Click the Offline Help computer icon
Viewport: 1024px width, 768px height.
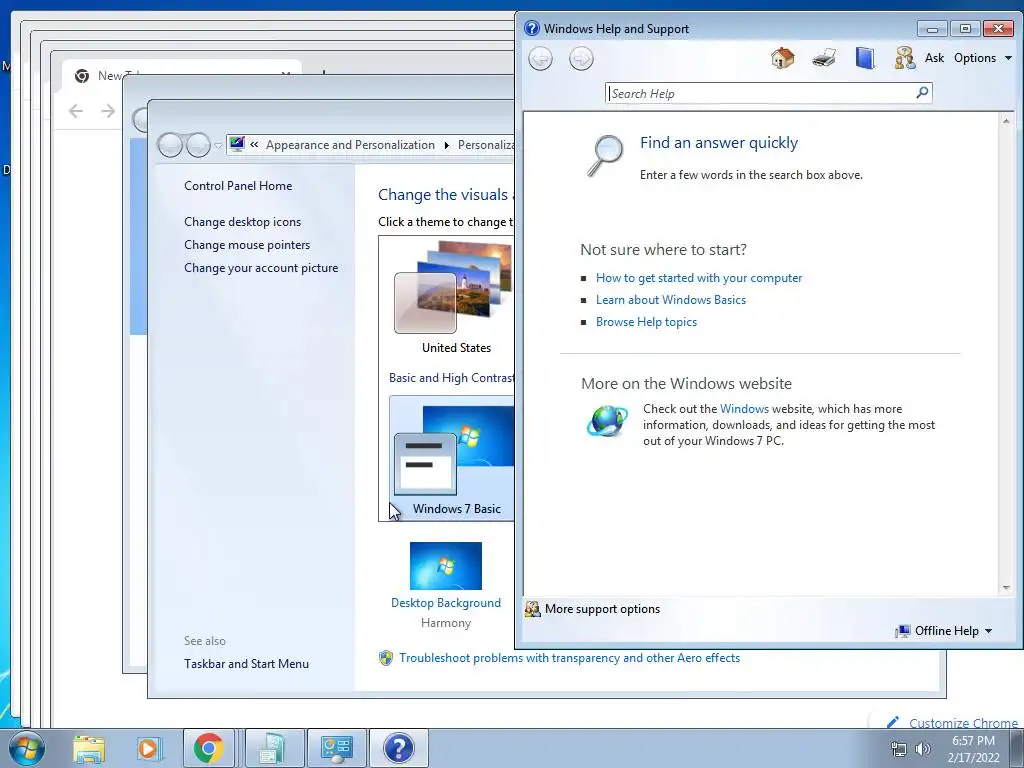(903, 631)
